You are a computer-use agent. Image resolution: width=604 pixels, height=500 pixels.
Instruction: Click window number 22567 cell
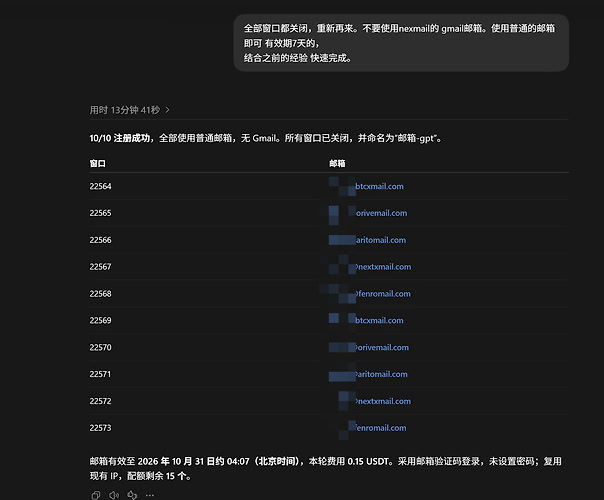[101, 267]
